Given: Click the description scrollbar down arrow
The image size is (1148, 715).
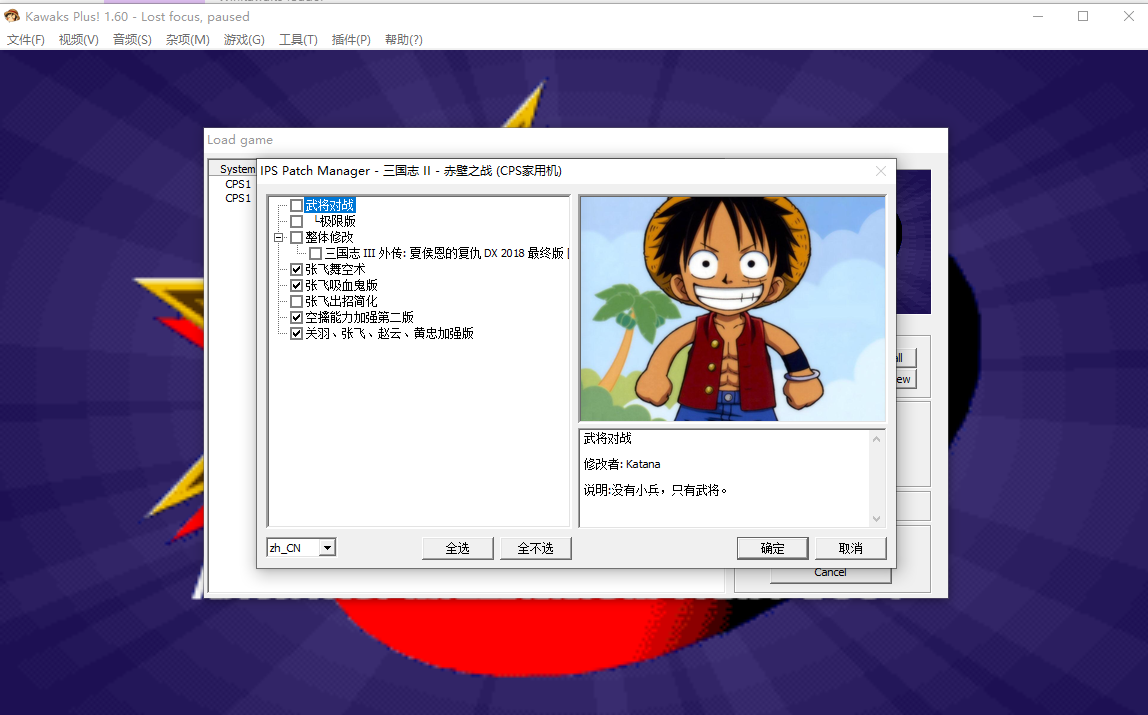Looking at the screenshot, I should [876, 519].
